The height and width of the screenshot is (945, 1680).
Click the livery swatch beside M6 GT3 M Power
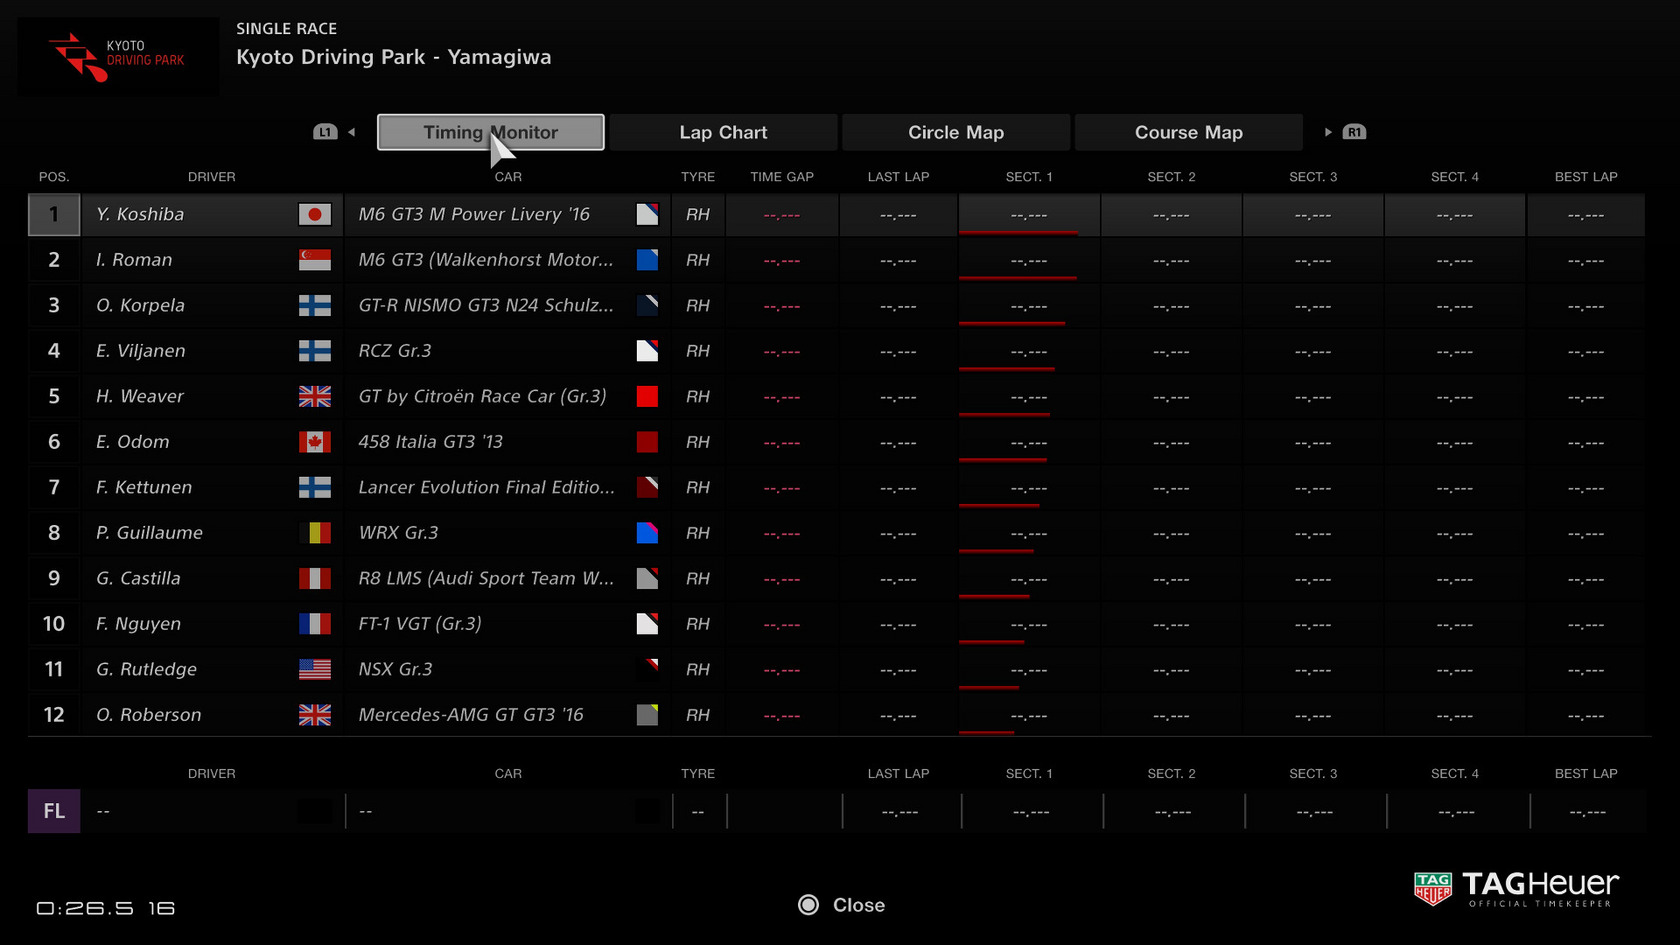647,214
